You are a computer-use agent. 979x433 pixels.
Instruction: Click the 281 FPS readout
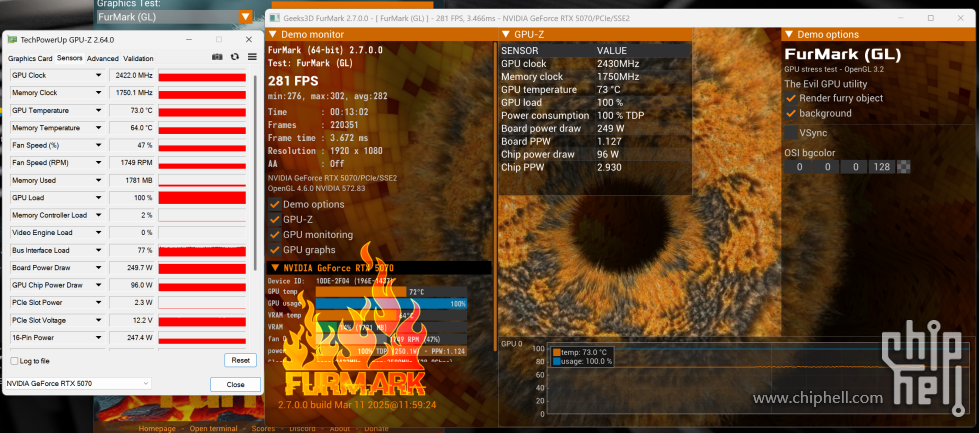(293, 81)
